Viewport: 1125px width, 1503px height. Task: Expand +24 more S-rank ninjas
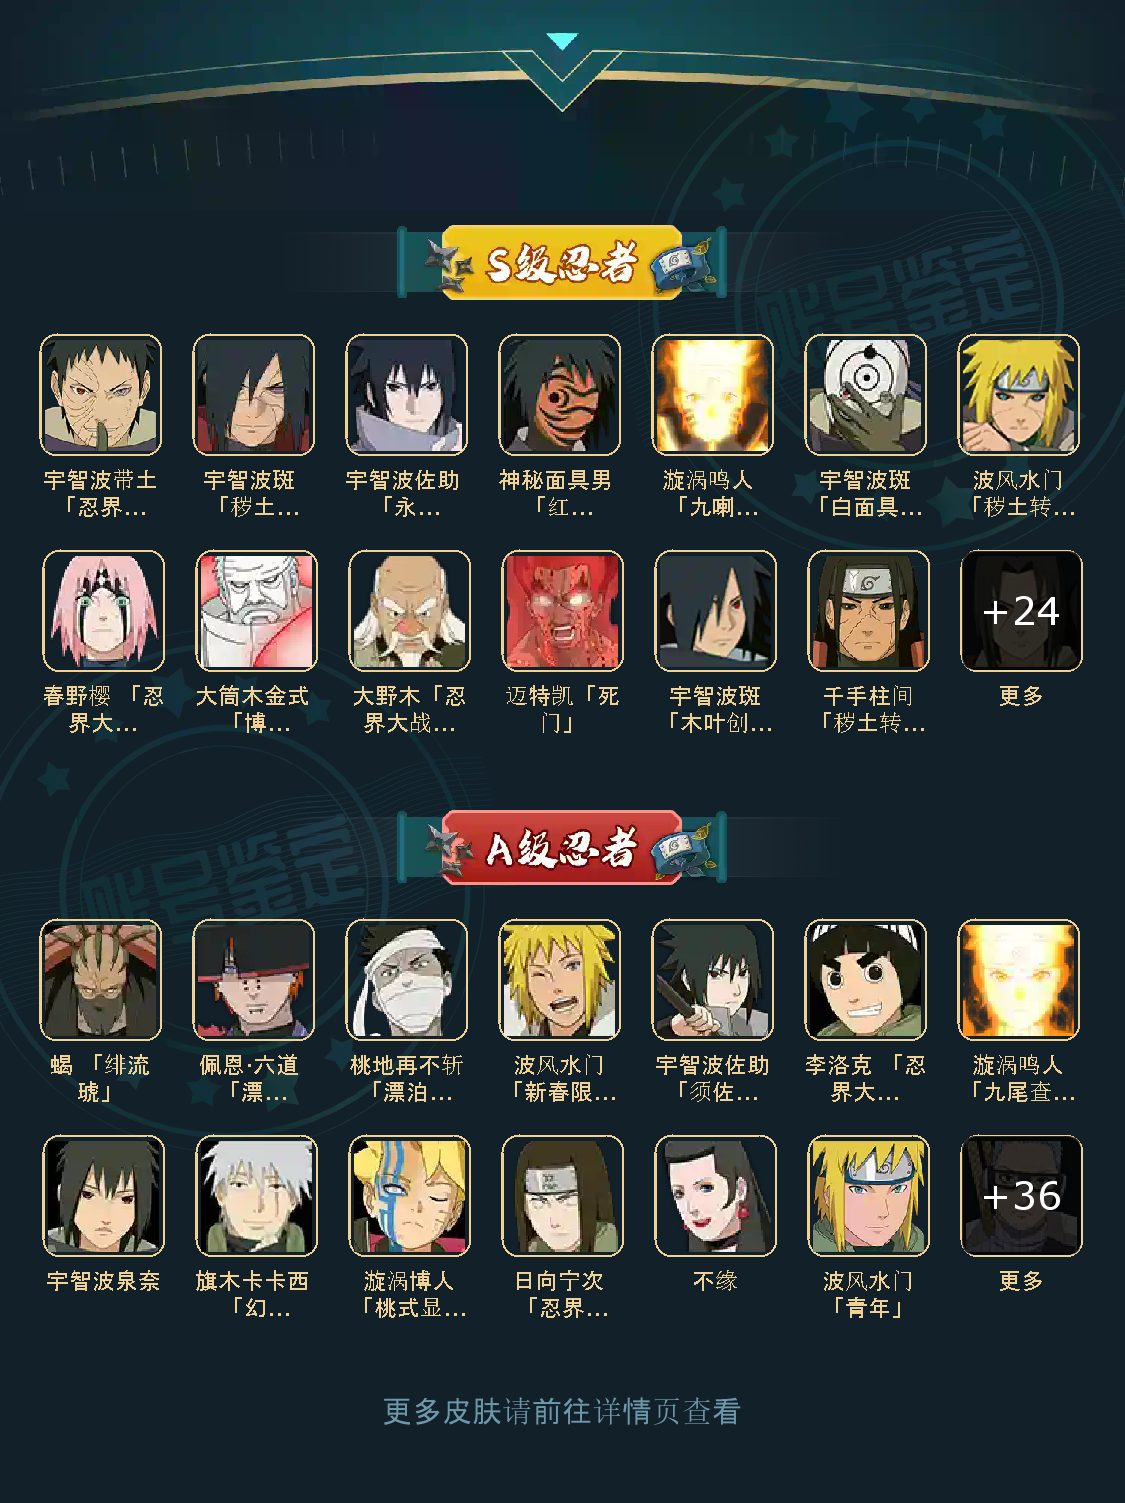[1021, 611]
